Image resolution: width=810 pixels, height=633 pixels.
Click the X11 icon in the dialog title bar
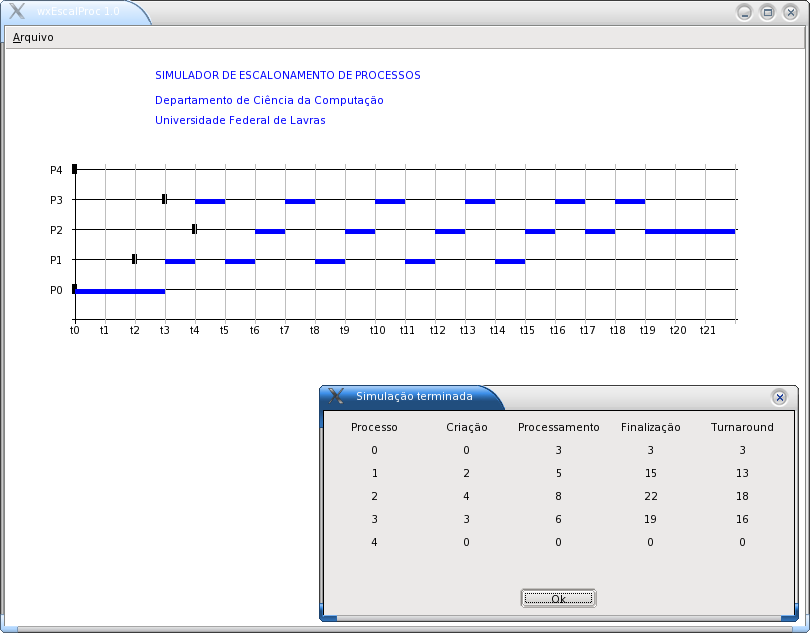[x=336, y=396]
